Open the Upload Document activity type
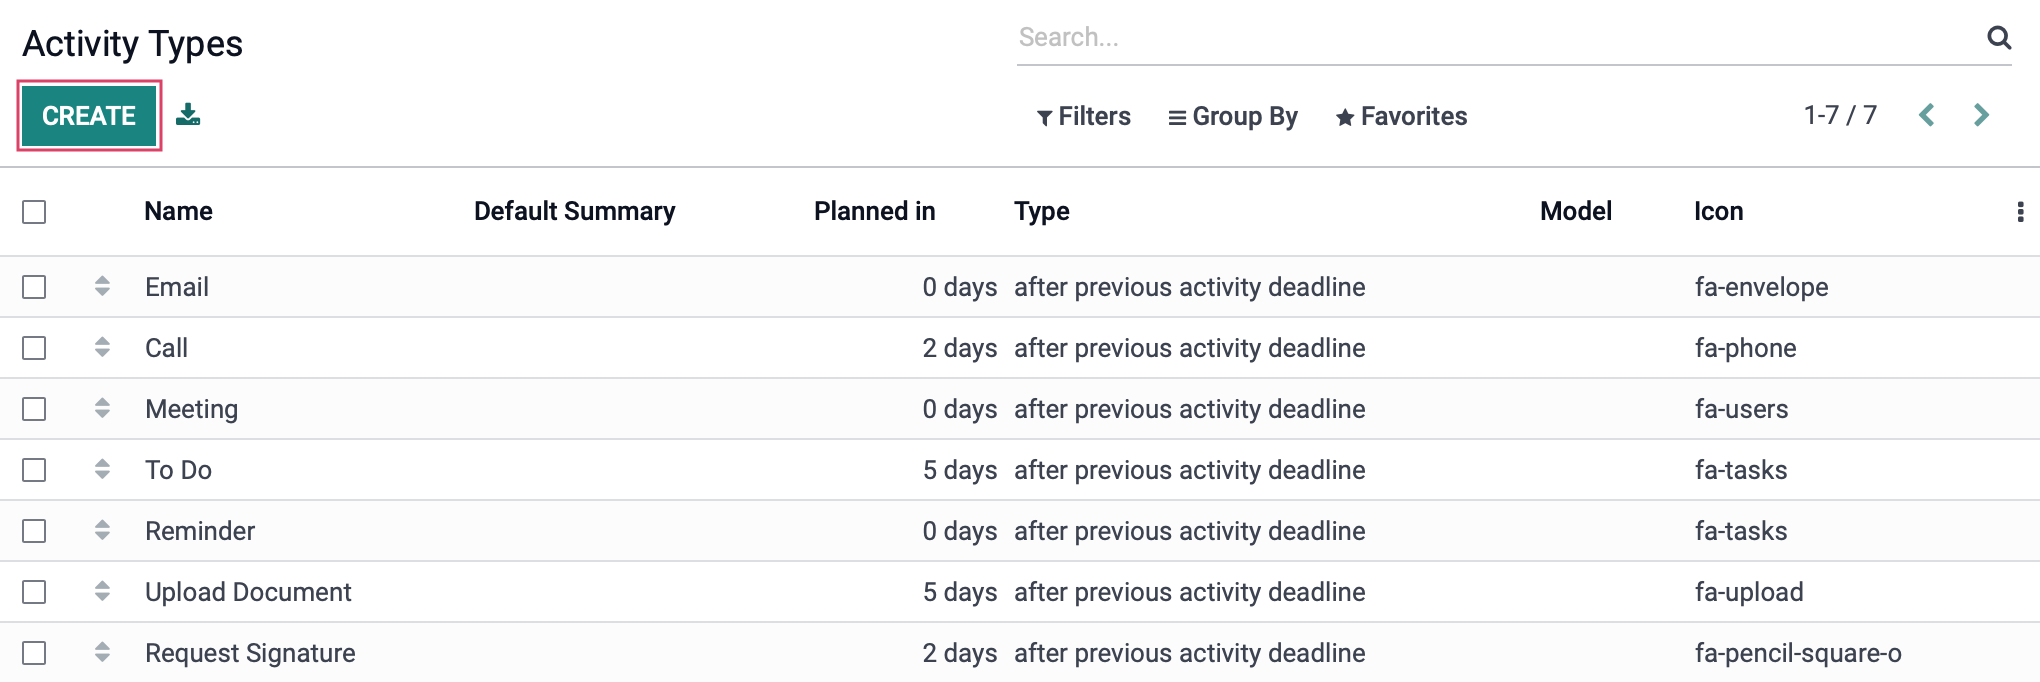2040x682 pixels. tap(248, 592)
